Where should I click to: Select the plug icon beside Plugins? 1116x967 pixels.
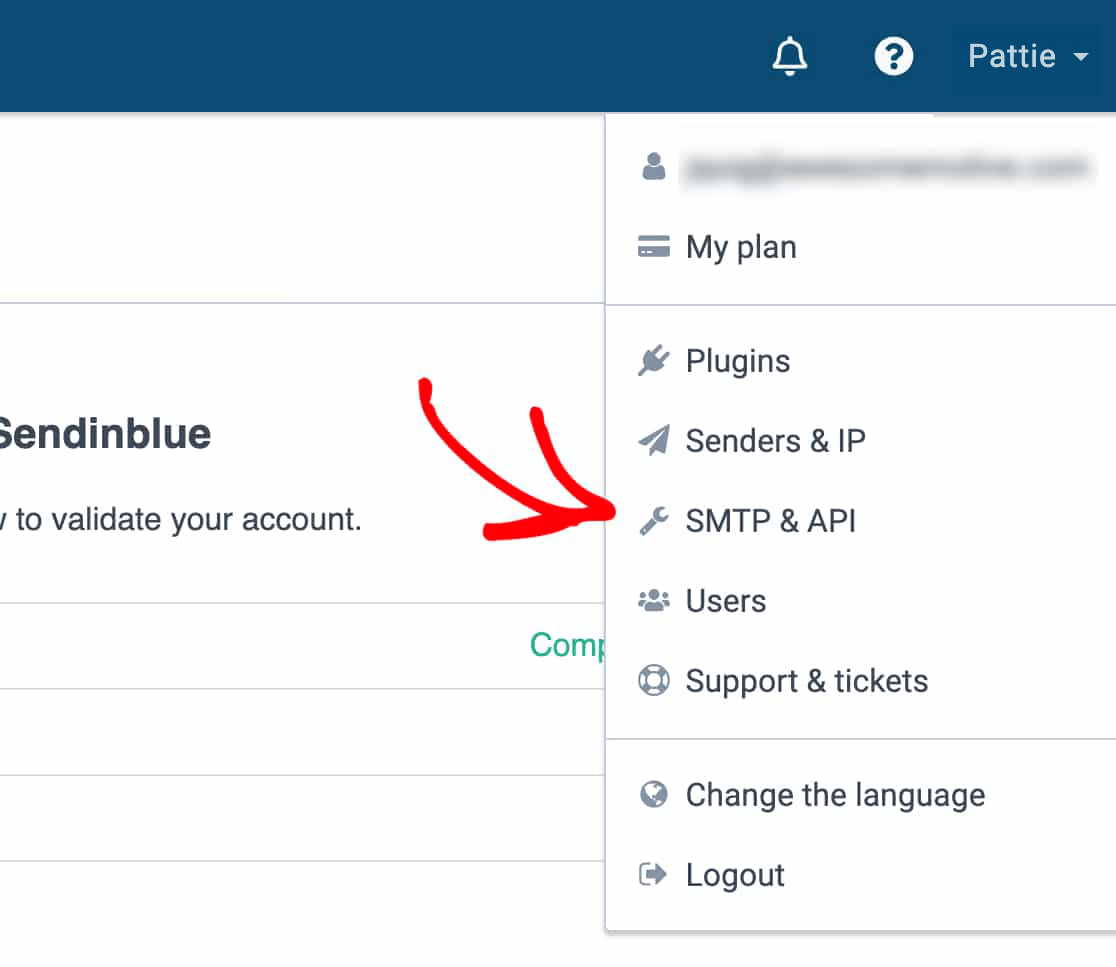tap(654, 360)
